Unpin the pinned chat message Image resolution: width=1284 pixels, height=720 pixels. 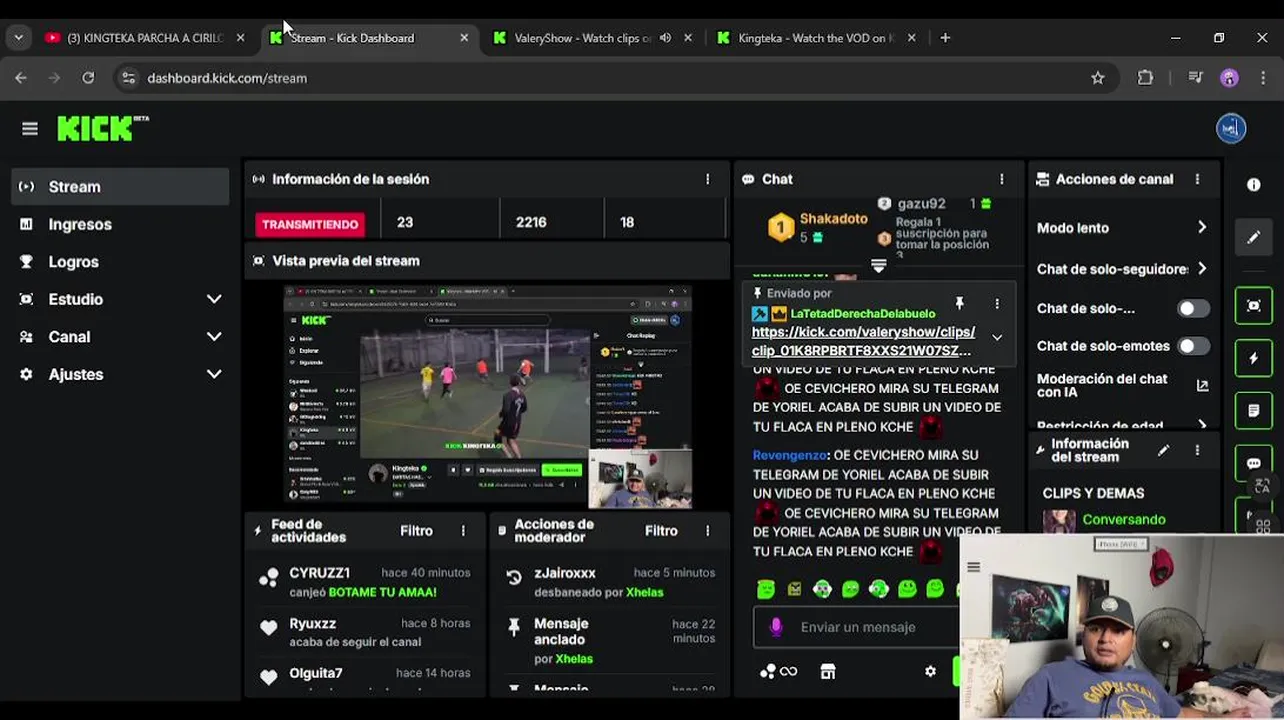pos(959,303)
